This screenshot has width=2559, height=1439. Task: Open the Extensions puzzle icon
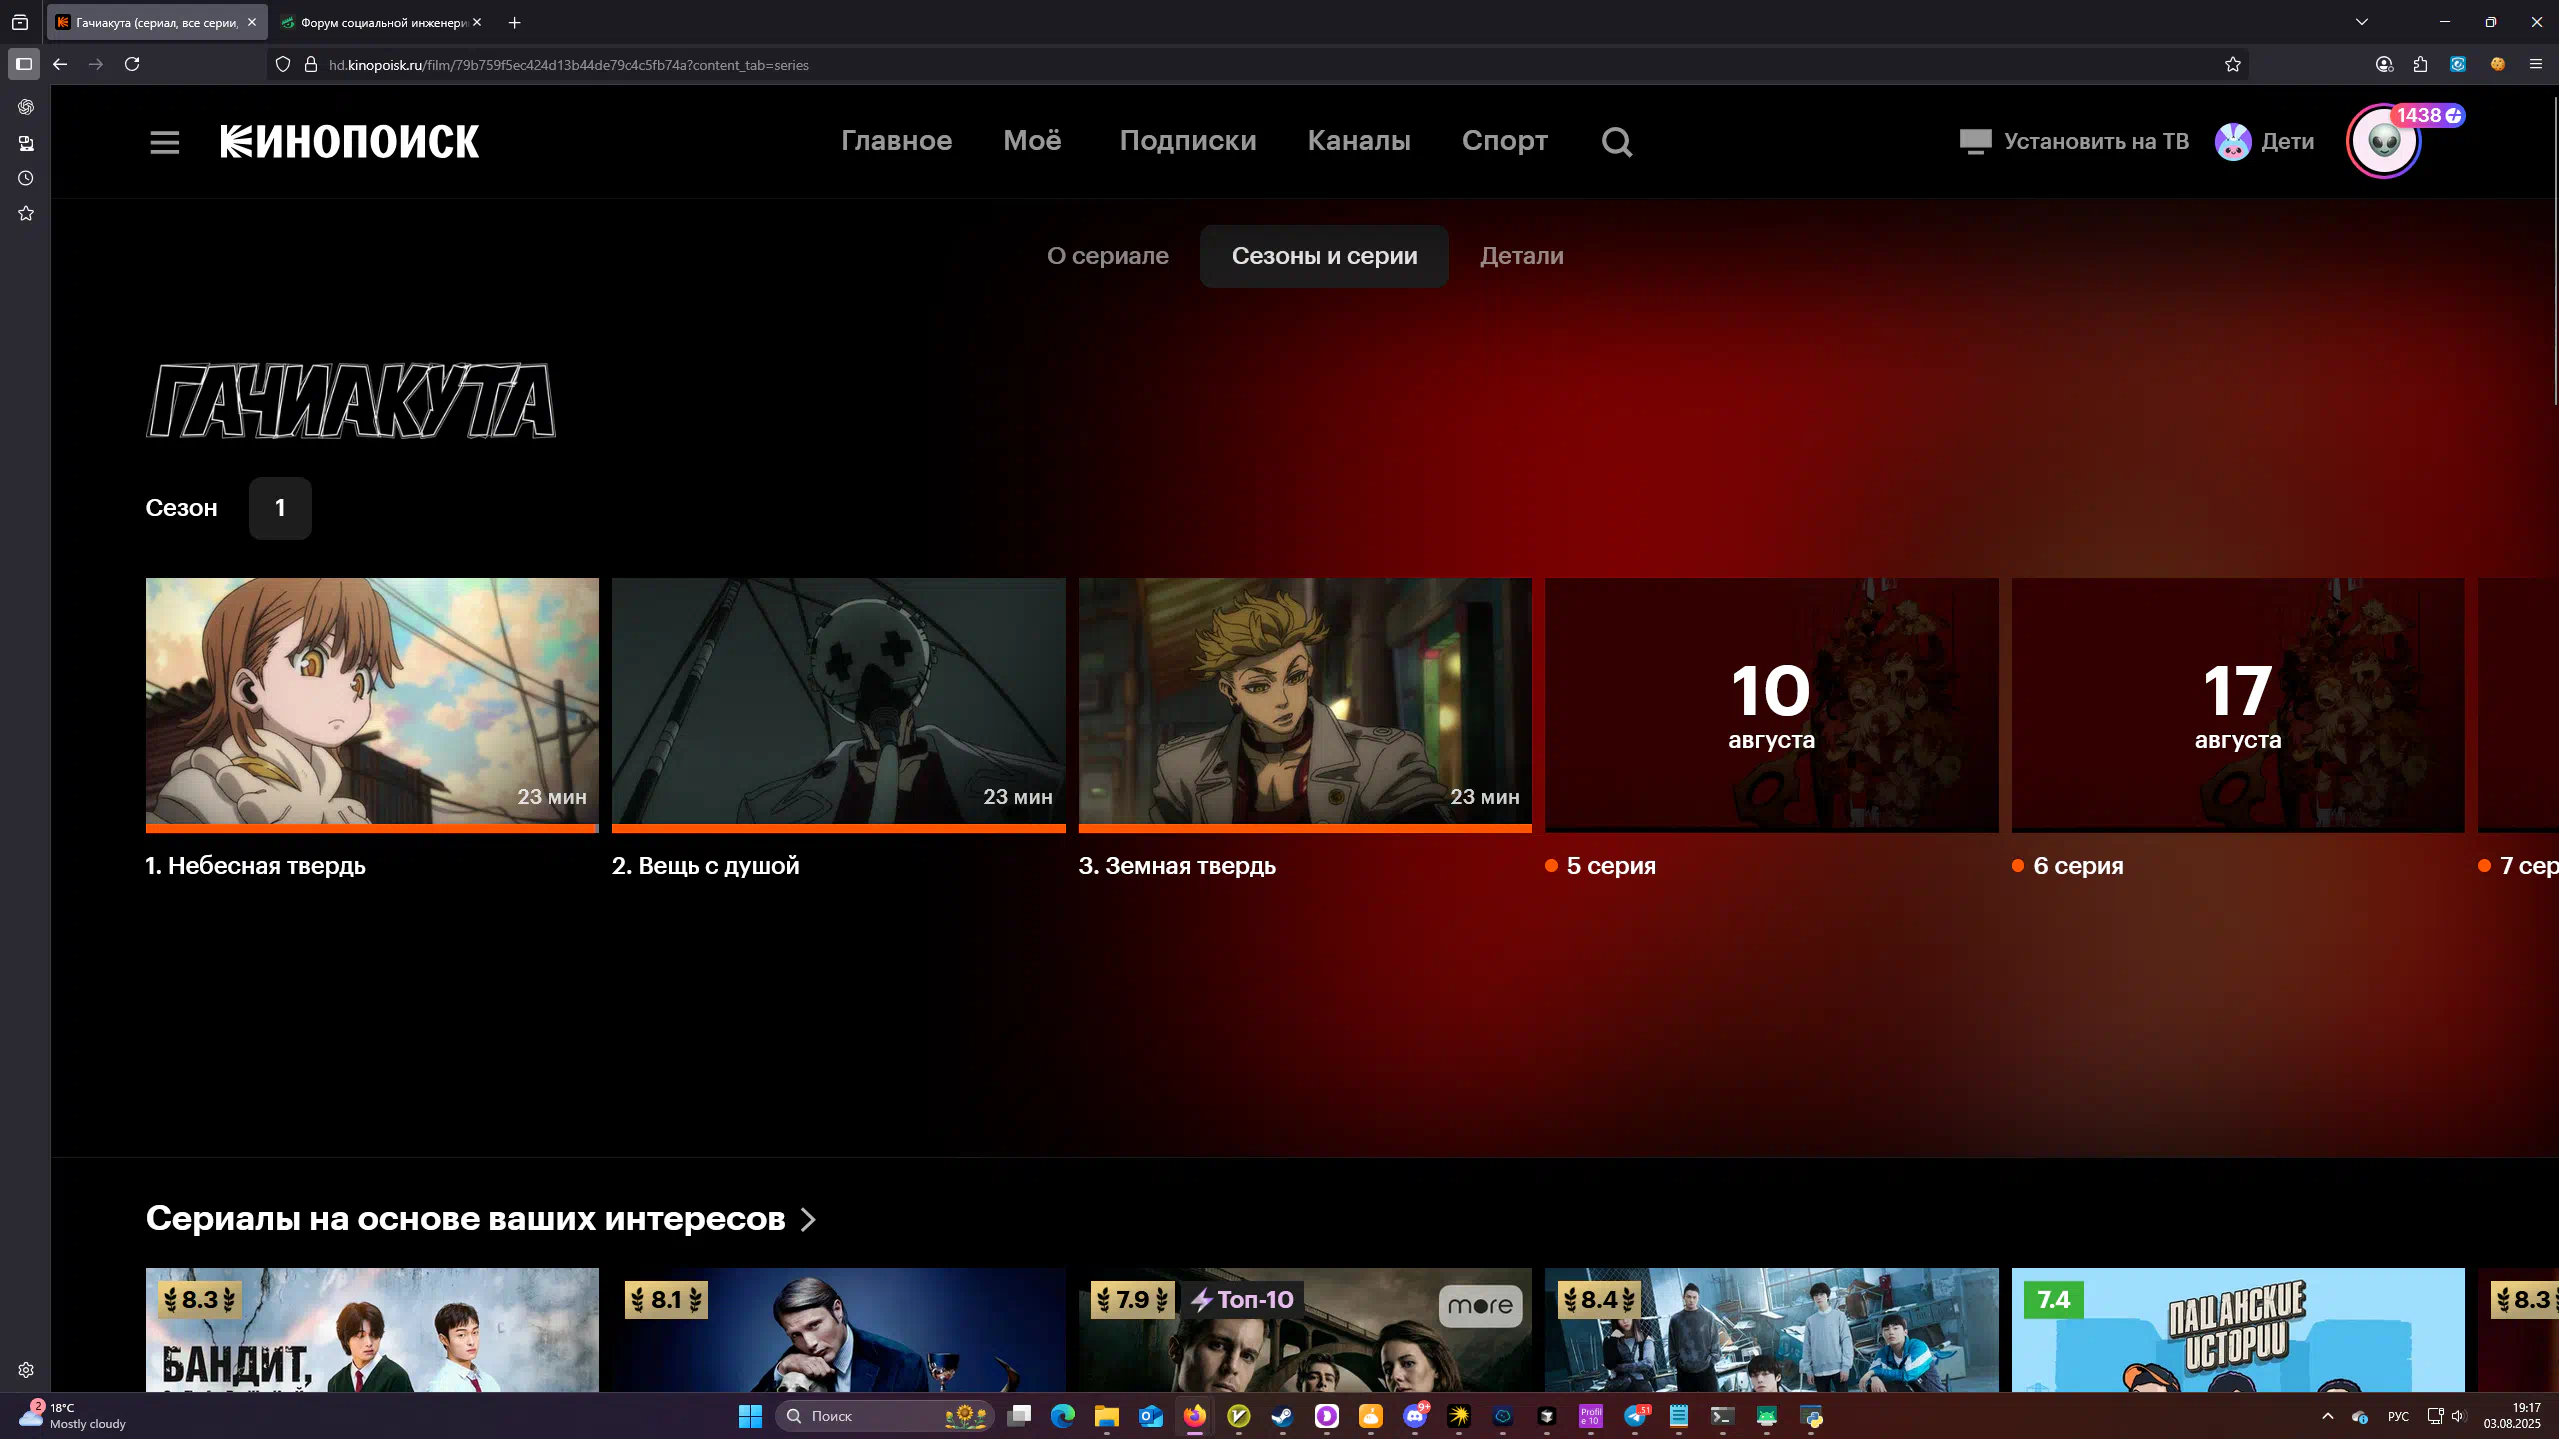coord(2420,64)
